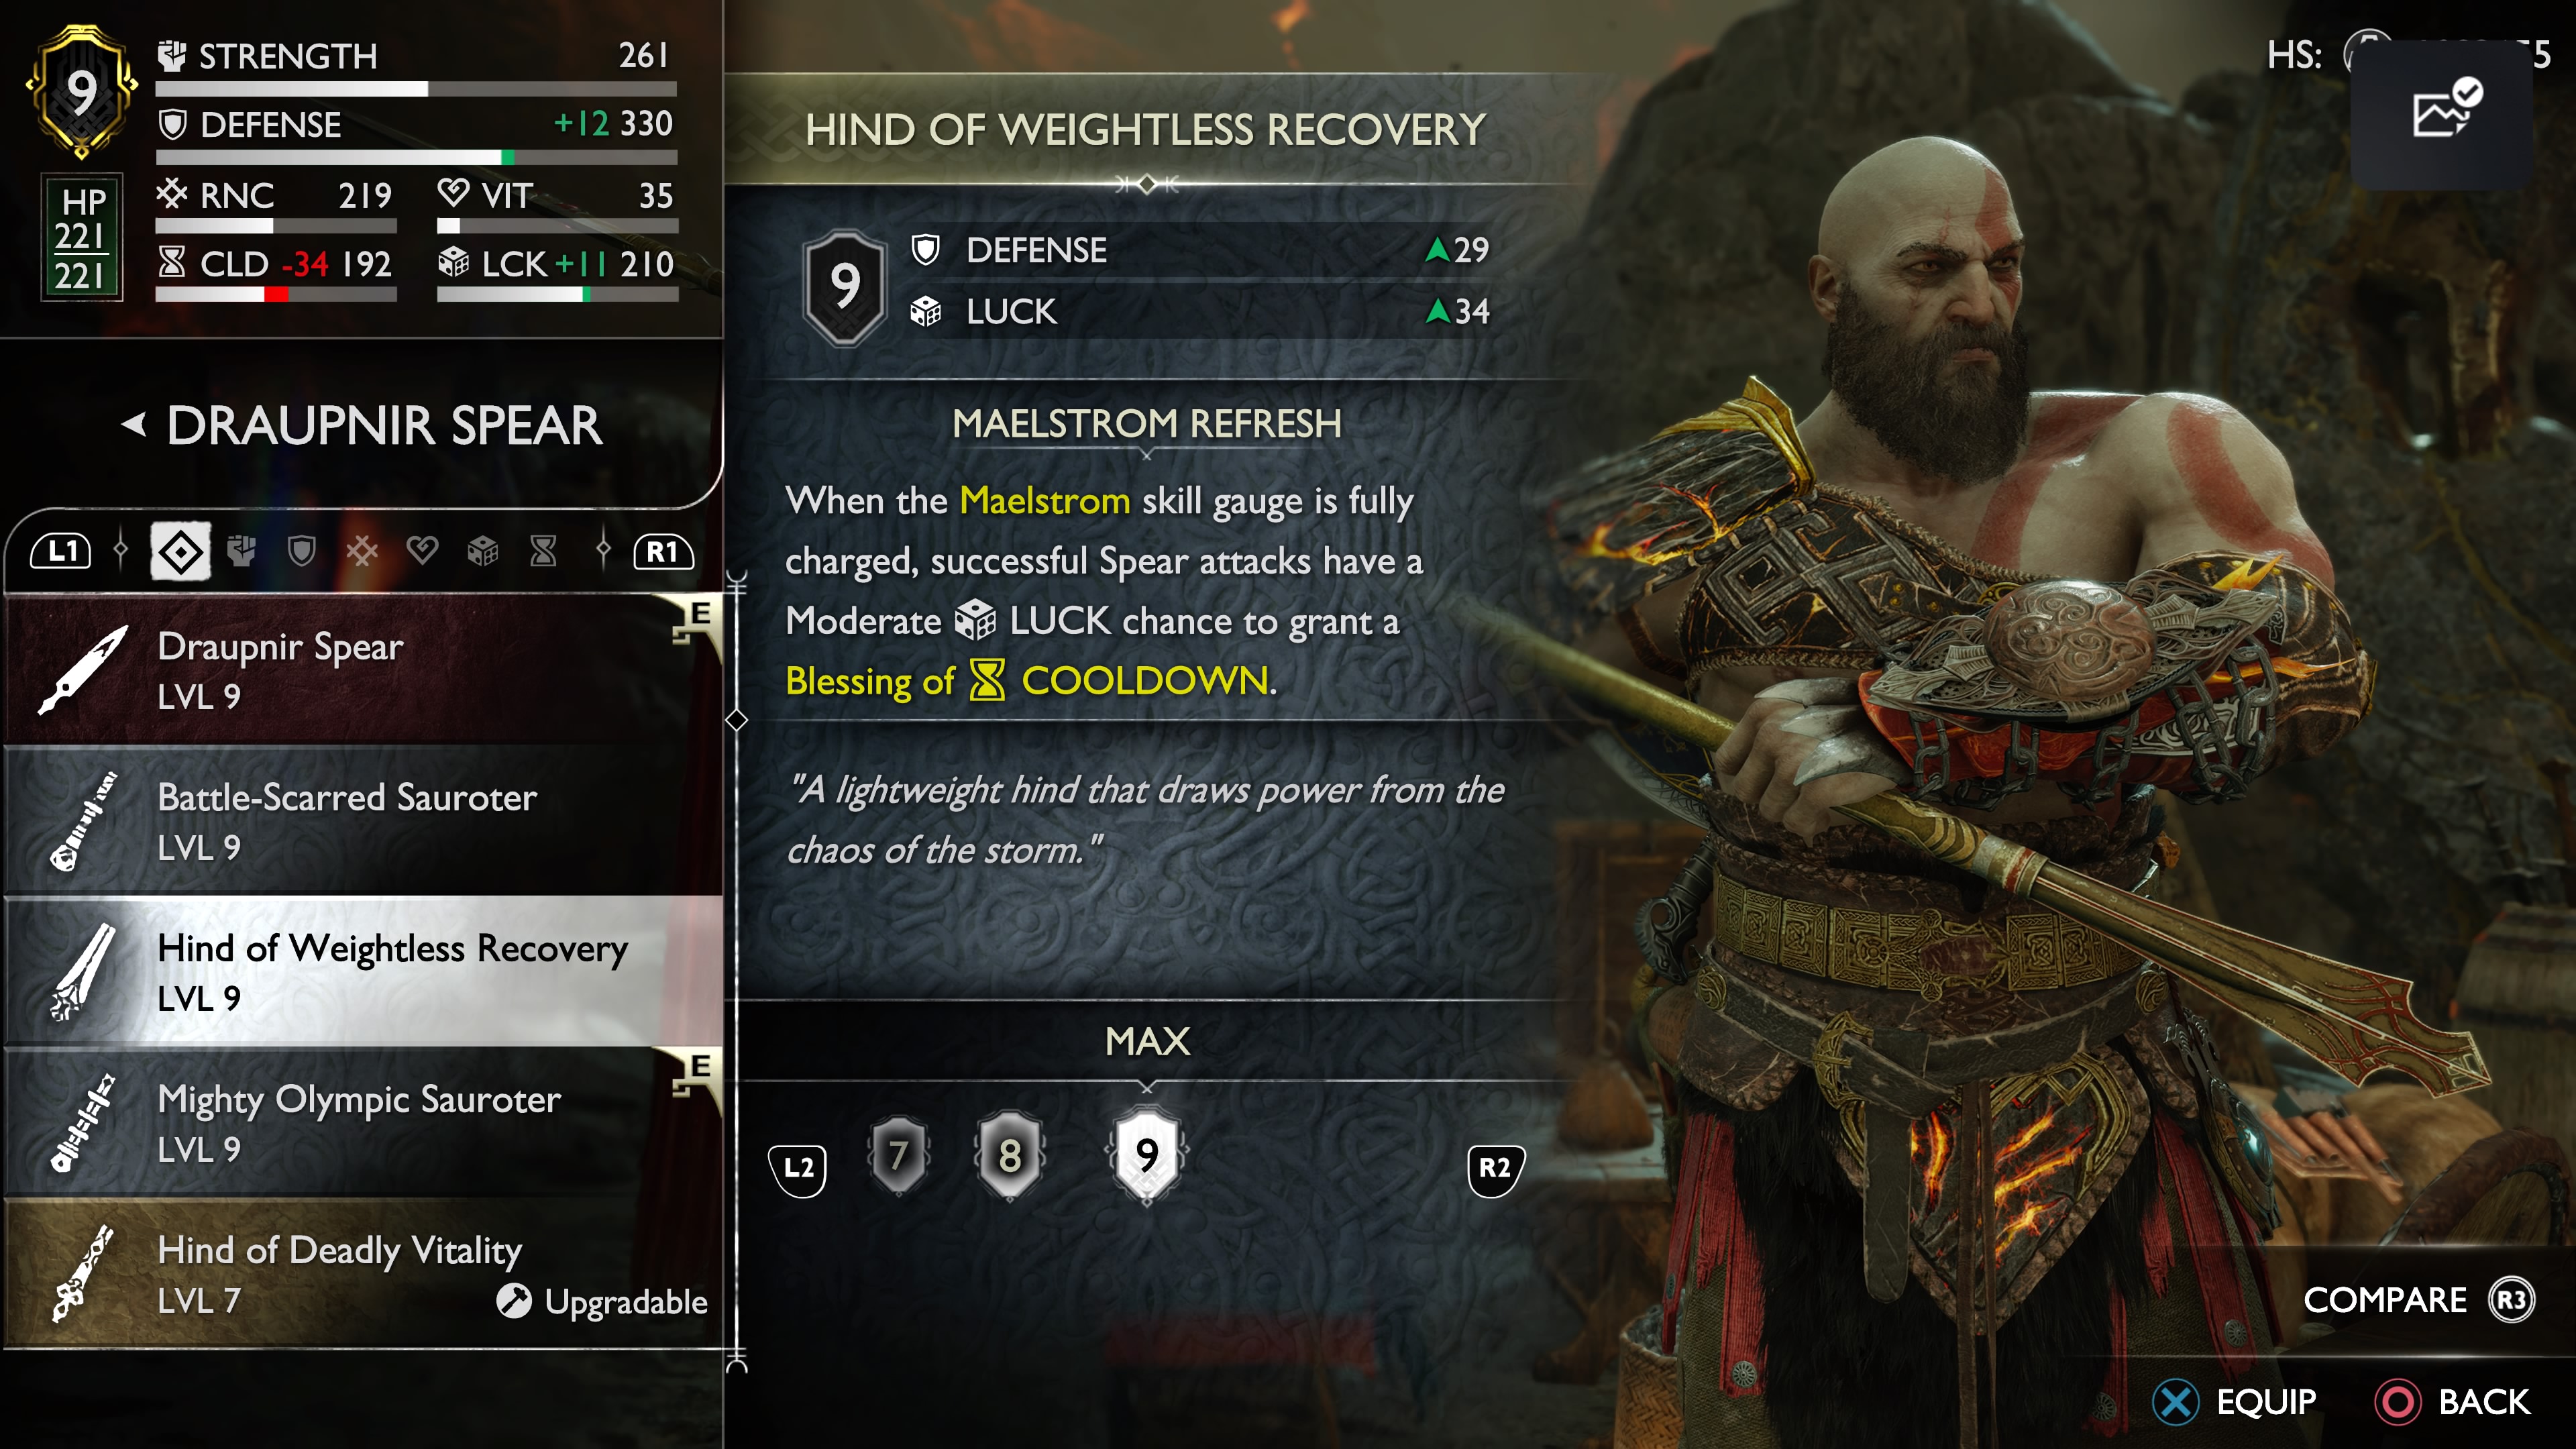Select the Vitality heart filter icon
Screen dimensions: 2576x1449
(422, 551)
